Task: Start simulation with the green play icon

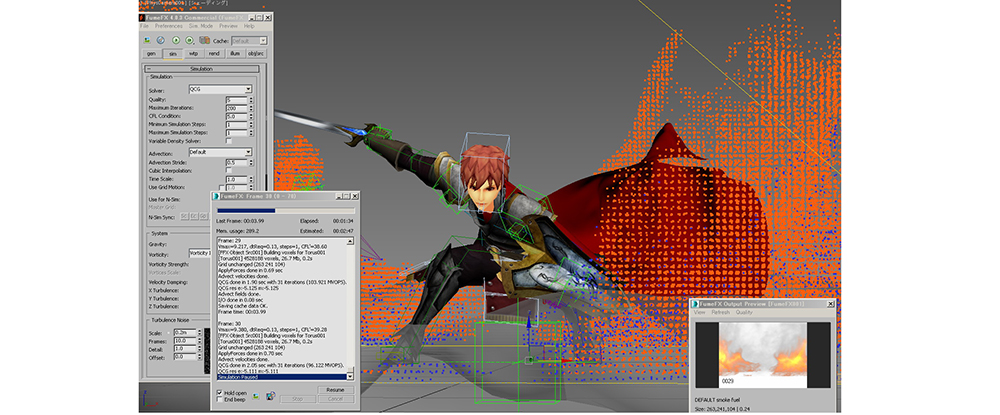Action: pos(178,39)
